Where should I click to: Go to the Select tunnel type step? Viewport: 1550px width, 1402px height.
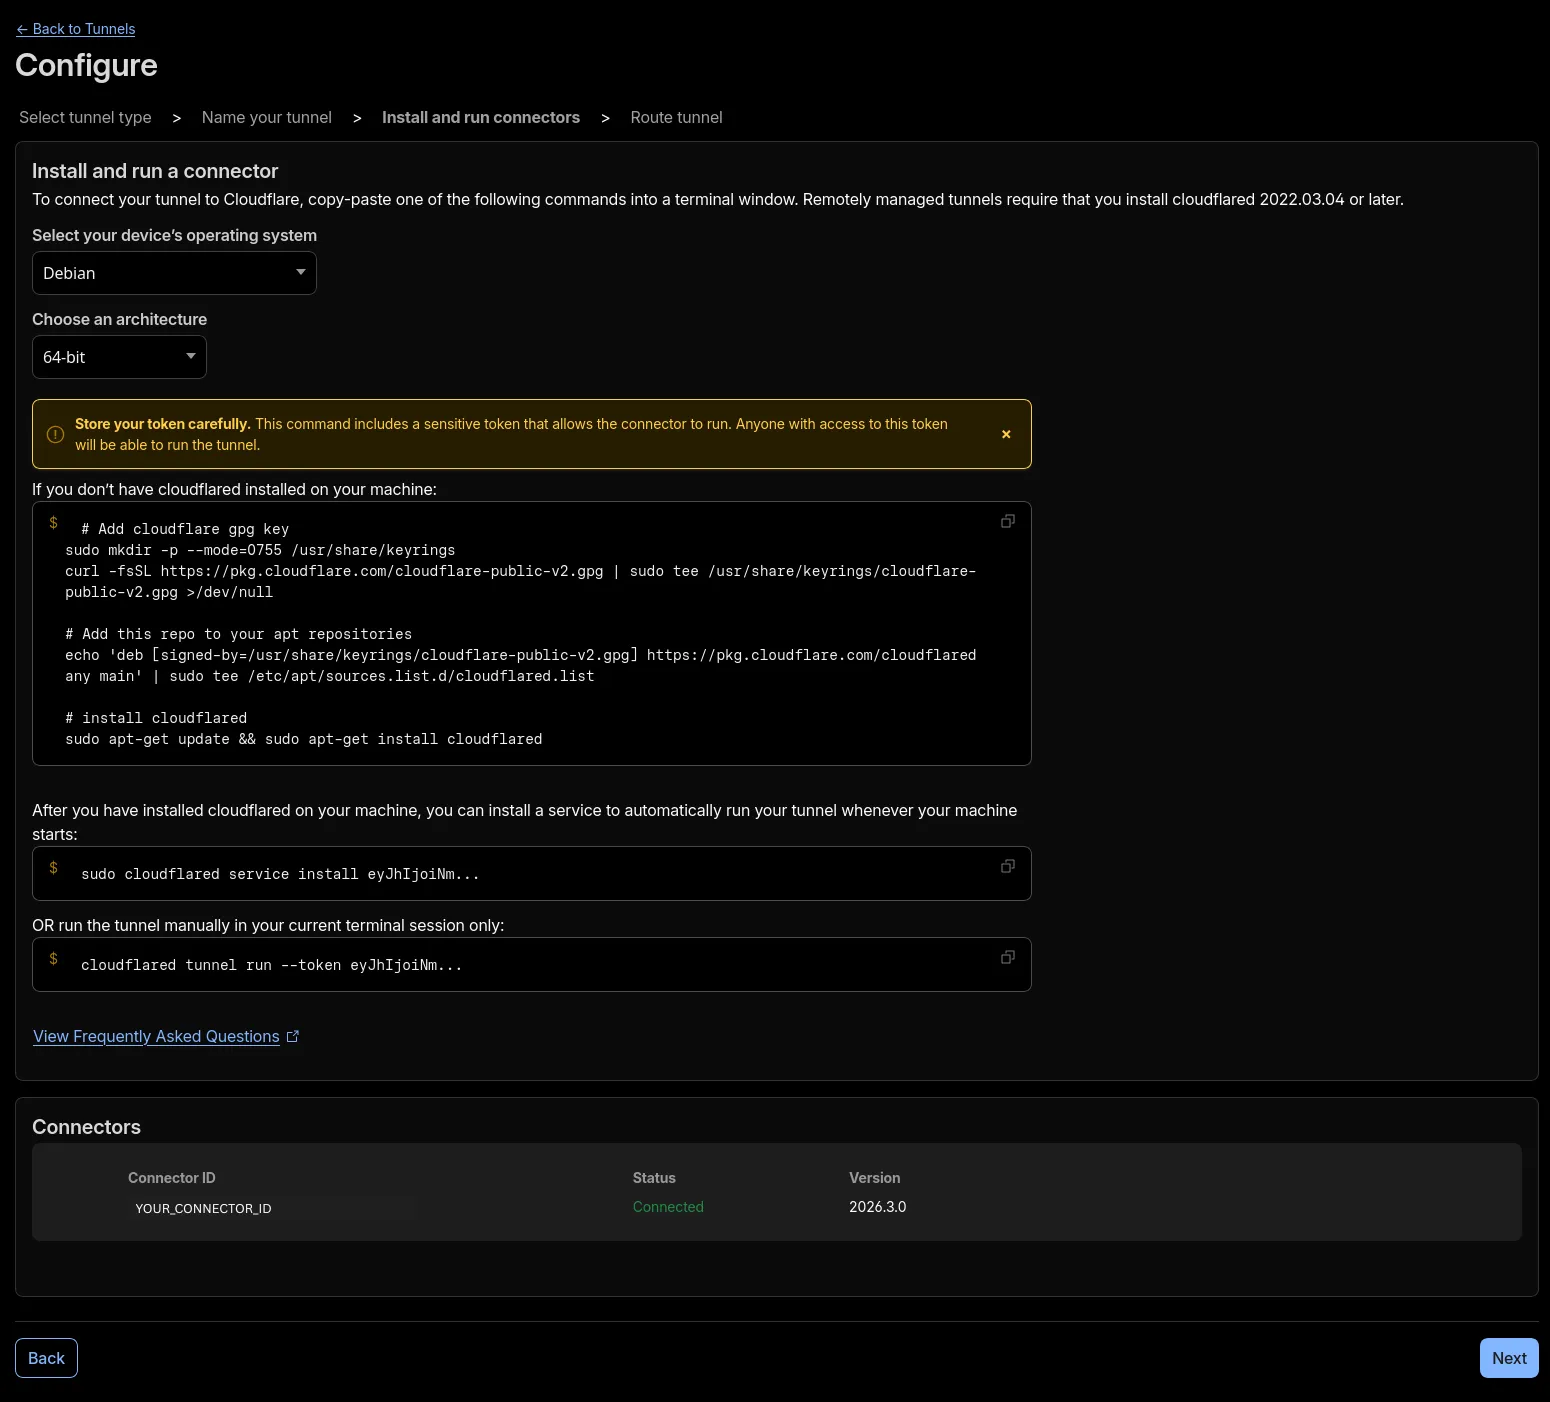coord(85,117)
